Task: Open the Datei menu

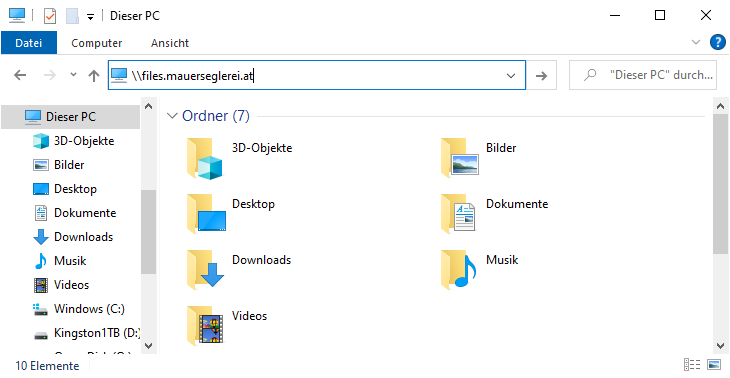Action: pyautogui.click(x=29, y=43)
